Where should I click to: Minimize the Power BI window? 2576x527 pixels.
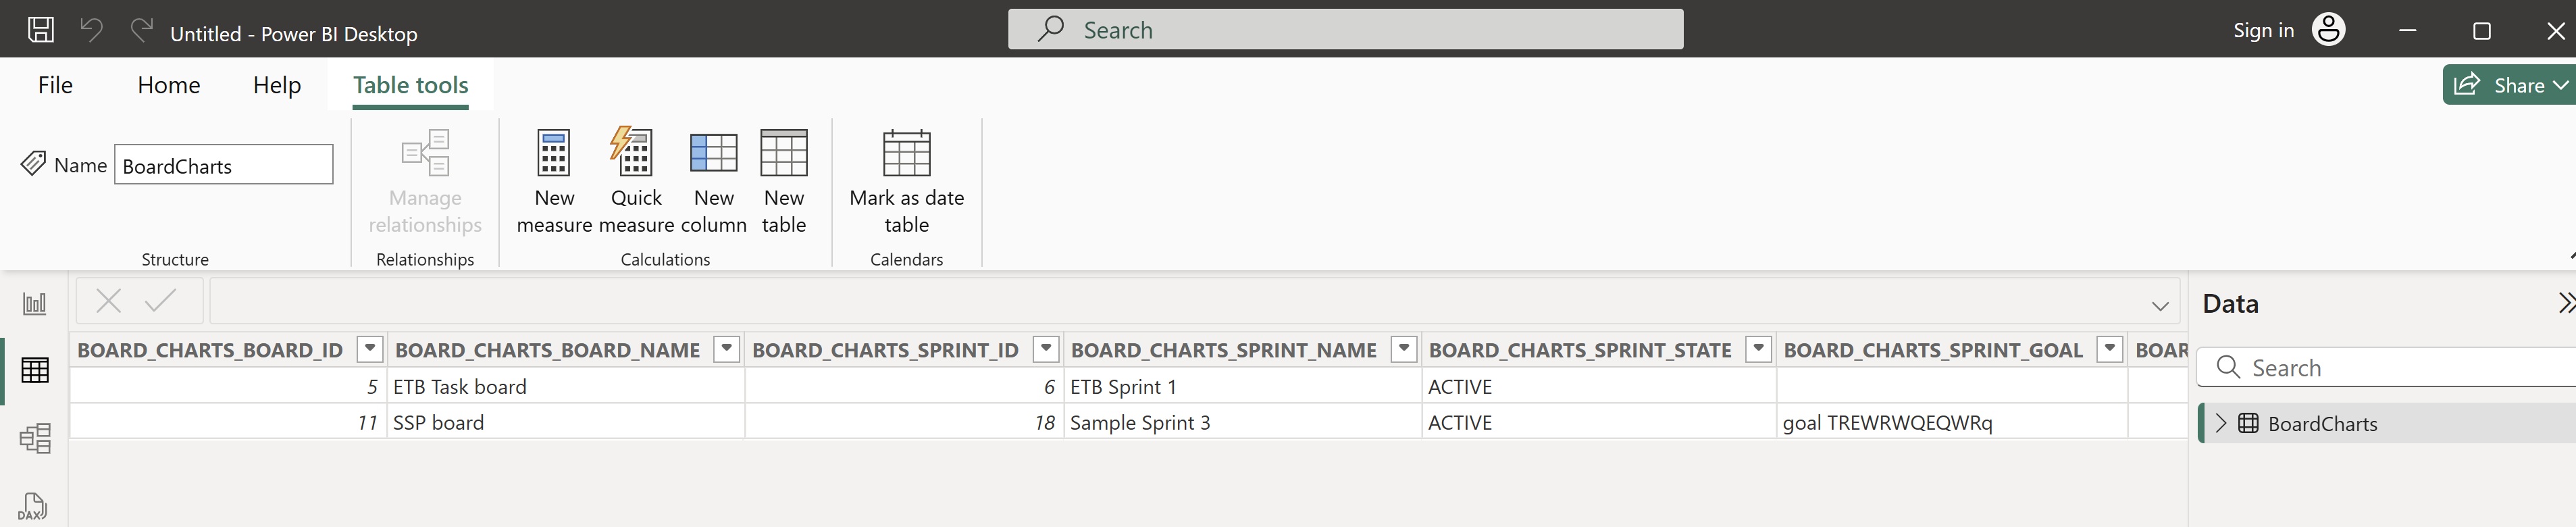coord(2408,30)
